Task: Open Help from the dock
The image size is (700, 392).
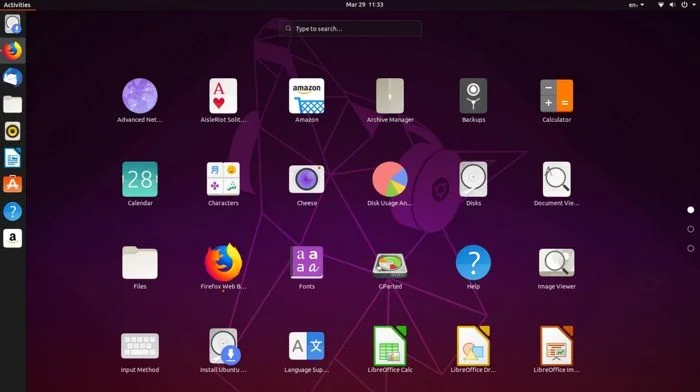Action: pyautogui.click(x=12, y=211)
